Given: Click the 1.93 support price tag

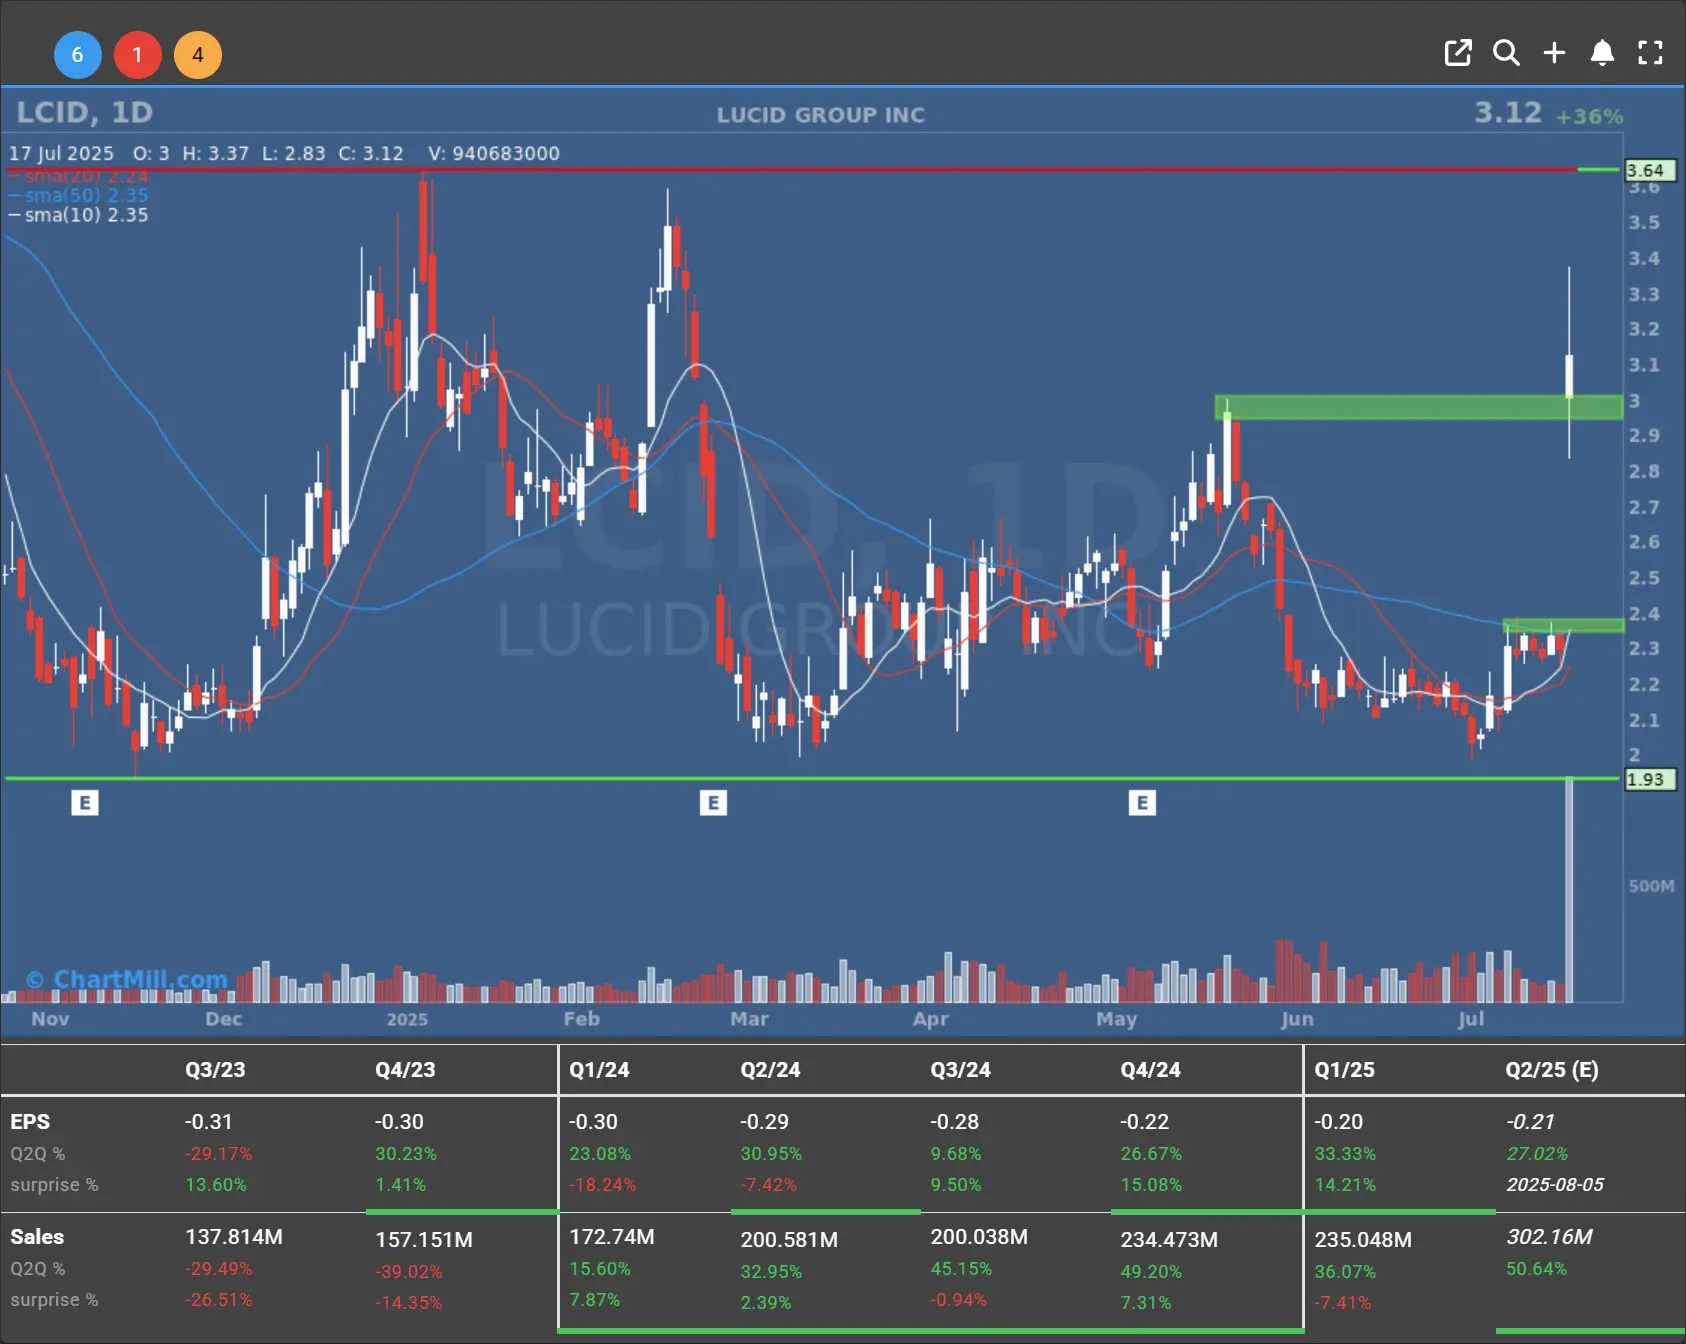Looking at the screenshot, I should (1650, 780).
